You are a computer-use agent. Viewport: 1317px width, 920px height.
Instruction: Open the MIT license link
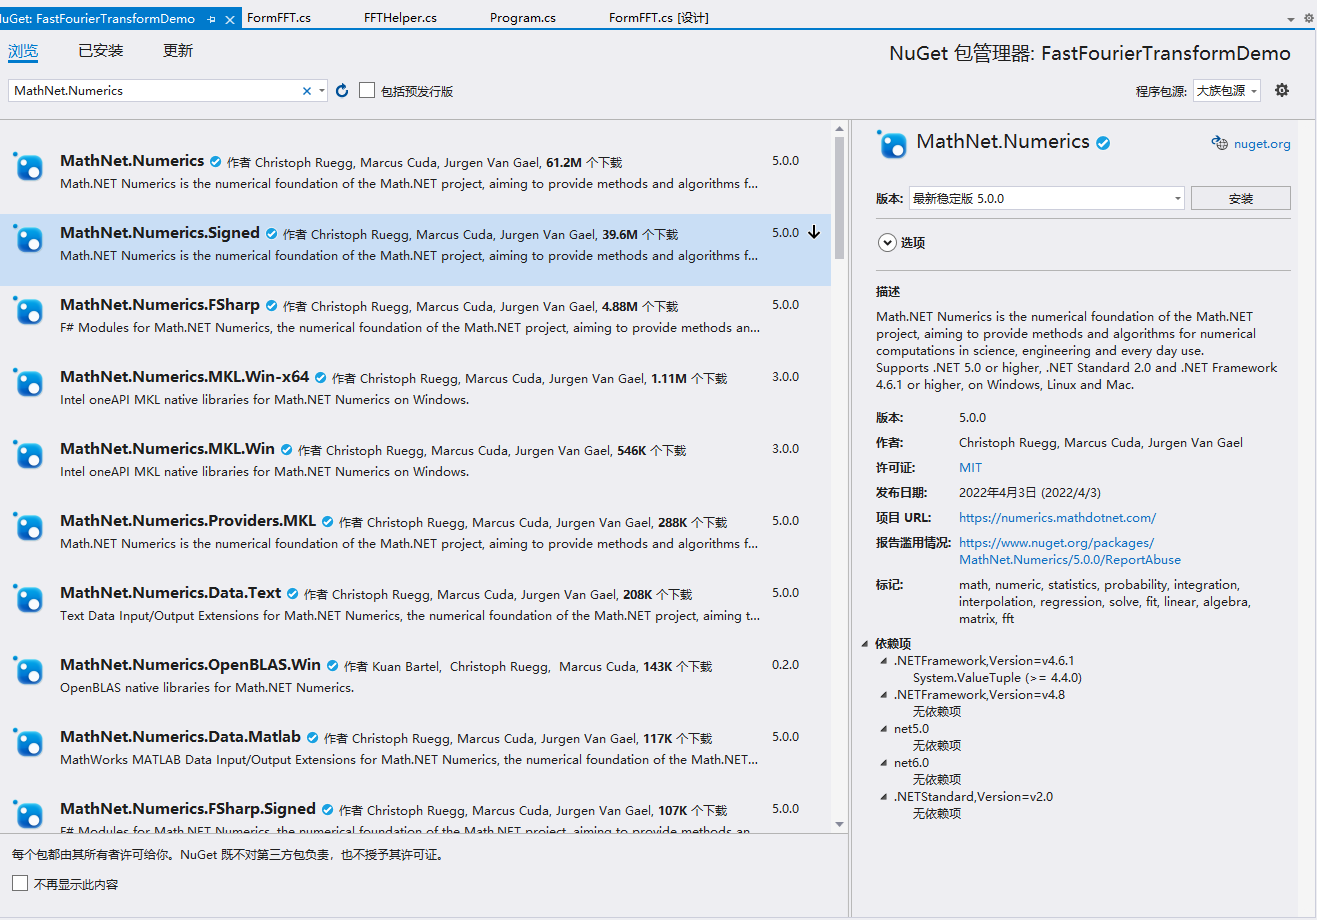pyautogui.click(x=970, y=468)
